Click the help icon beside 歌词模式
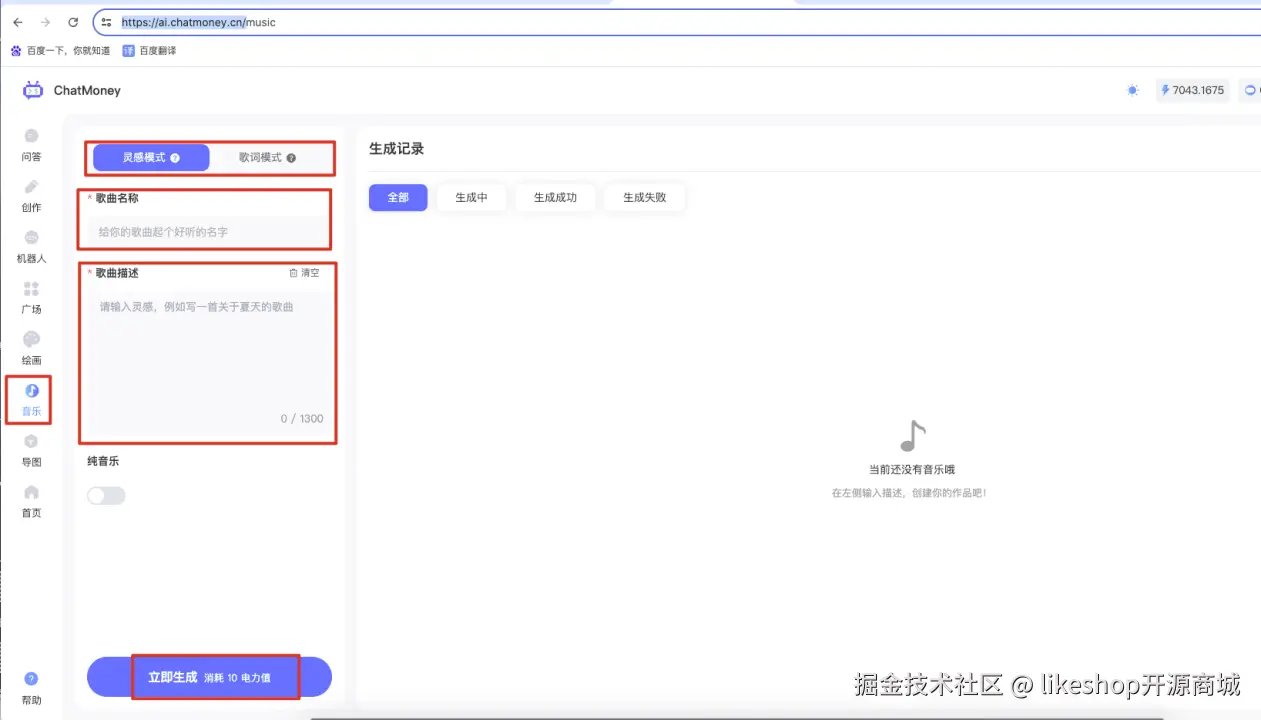Image resolution: width=1261 pixels, height=720 pixels. (x=291, y=158)
